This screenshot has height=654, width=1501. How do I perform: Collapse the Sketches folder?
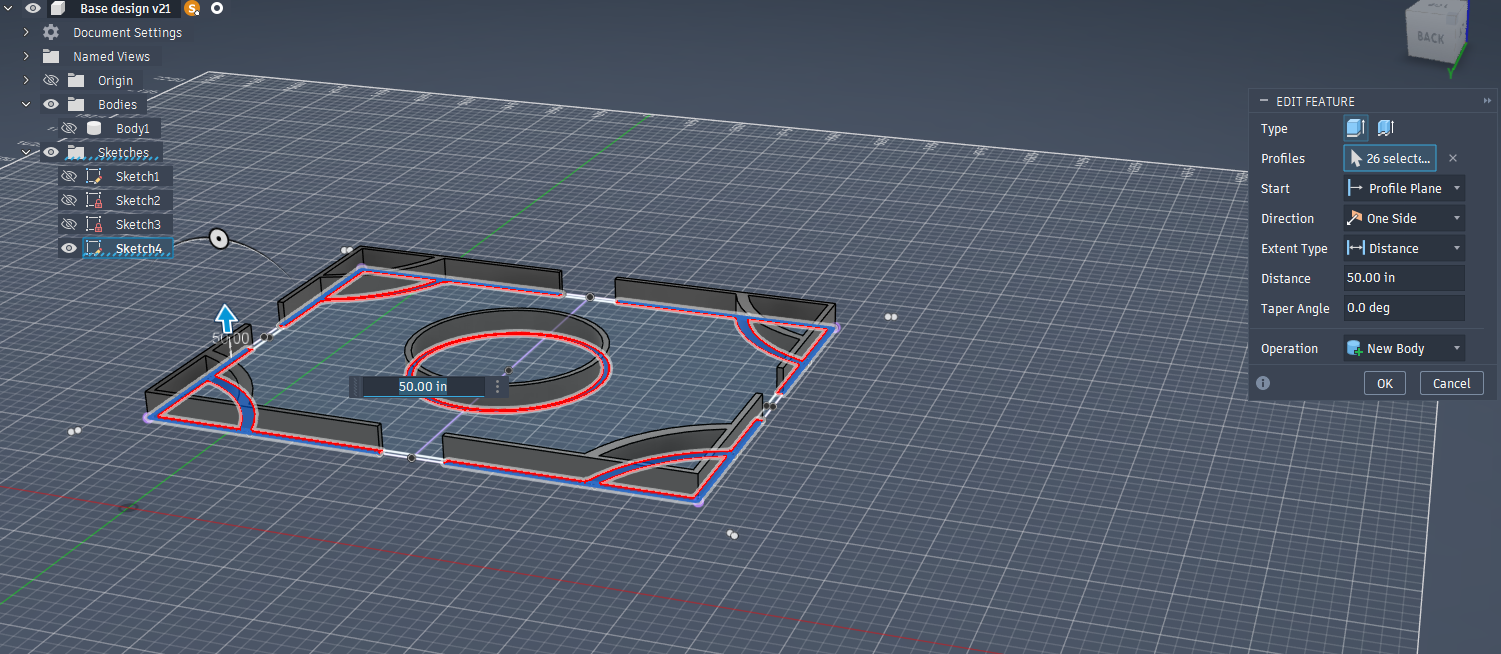pos(26,152)
